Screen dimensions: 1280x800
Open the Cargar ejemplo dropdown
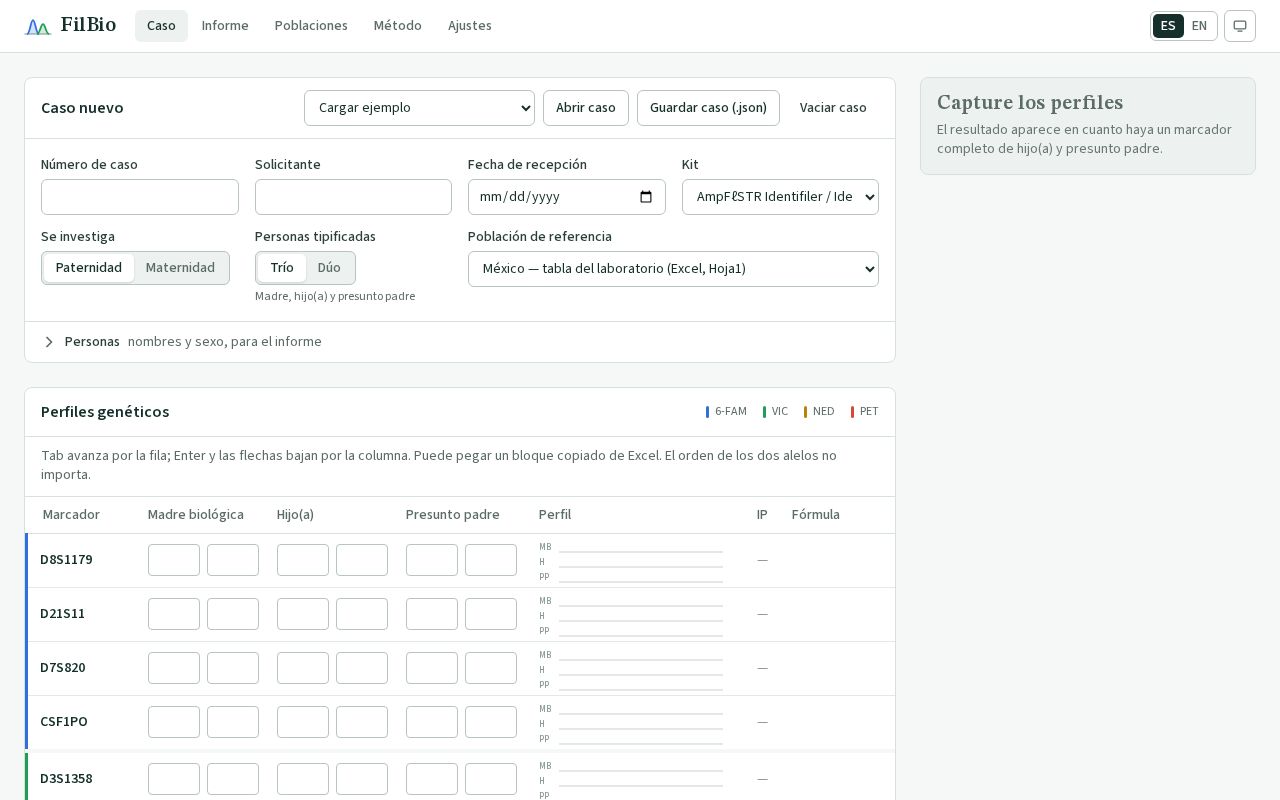click(419, 108)
